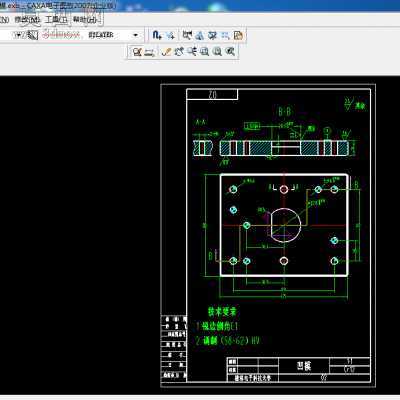Select the 凹模 title block name cell
This screenshot has width=400, height=400.
(304, 366)
